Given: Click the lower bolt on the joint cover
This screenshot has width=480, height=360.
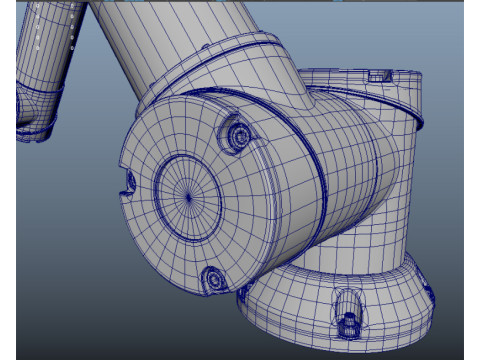Looking at the screenshot, I should pos(214,279).
